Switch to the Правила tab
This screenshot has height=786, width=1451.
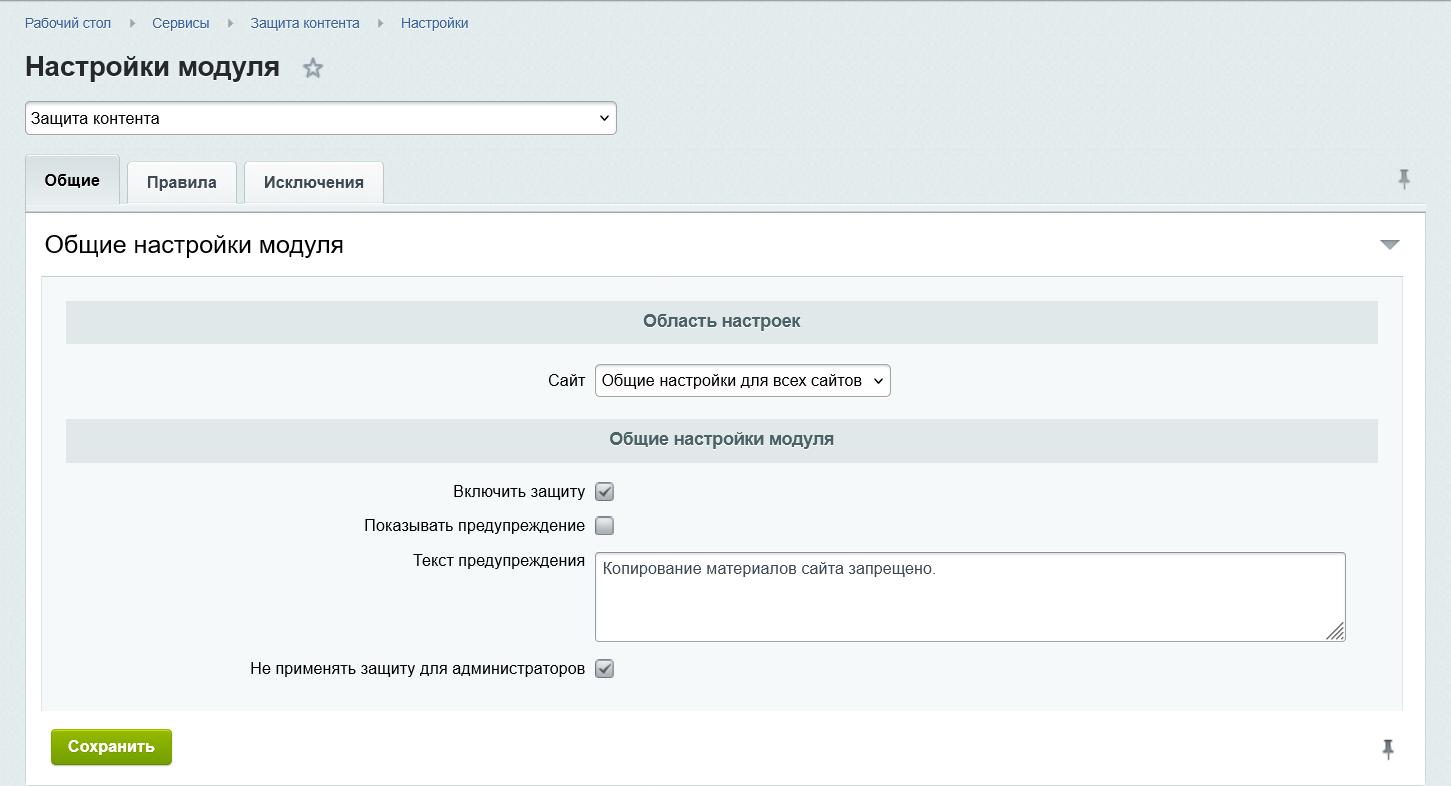(x=180, y=180)
